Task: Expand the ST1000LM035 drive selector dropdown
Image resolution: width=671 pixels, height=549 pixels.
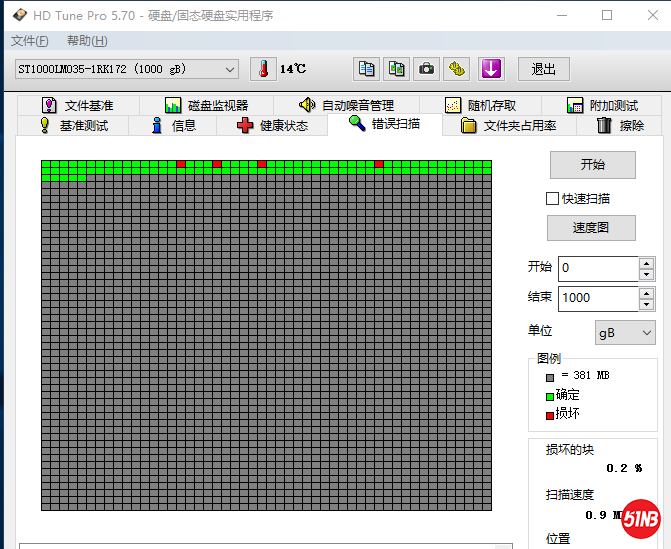Action: (230, 69)
